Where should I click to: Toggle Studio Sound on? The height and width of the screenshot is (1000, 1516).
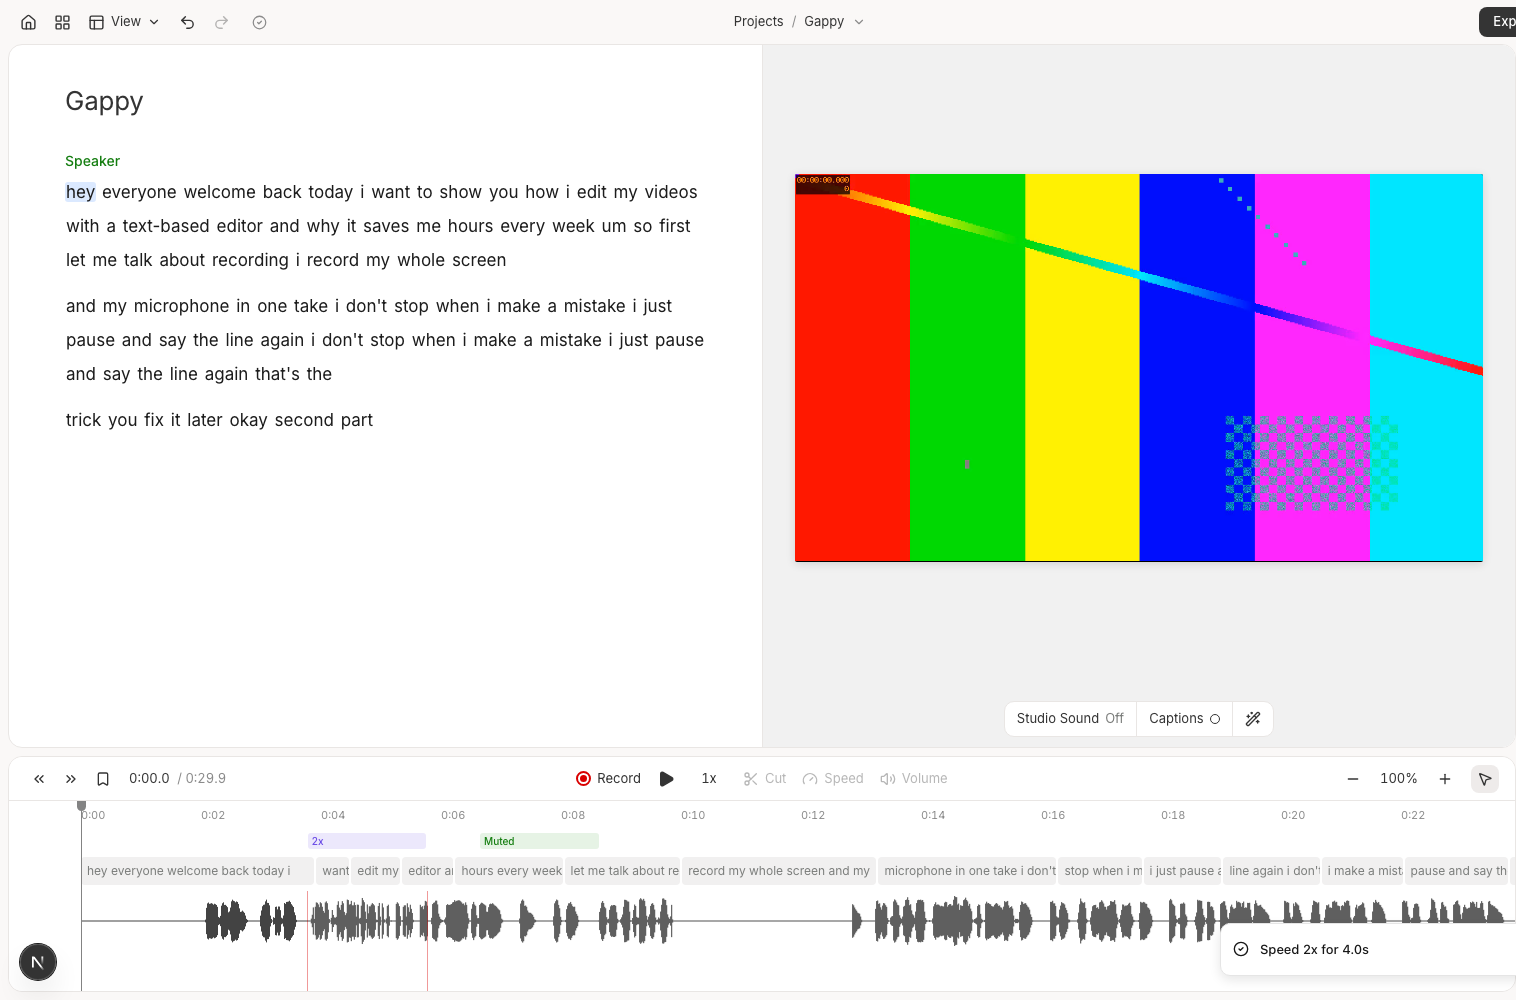pyautogui.click(x=1070, y=719)
